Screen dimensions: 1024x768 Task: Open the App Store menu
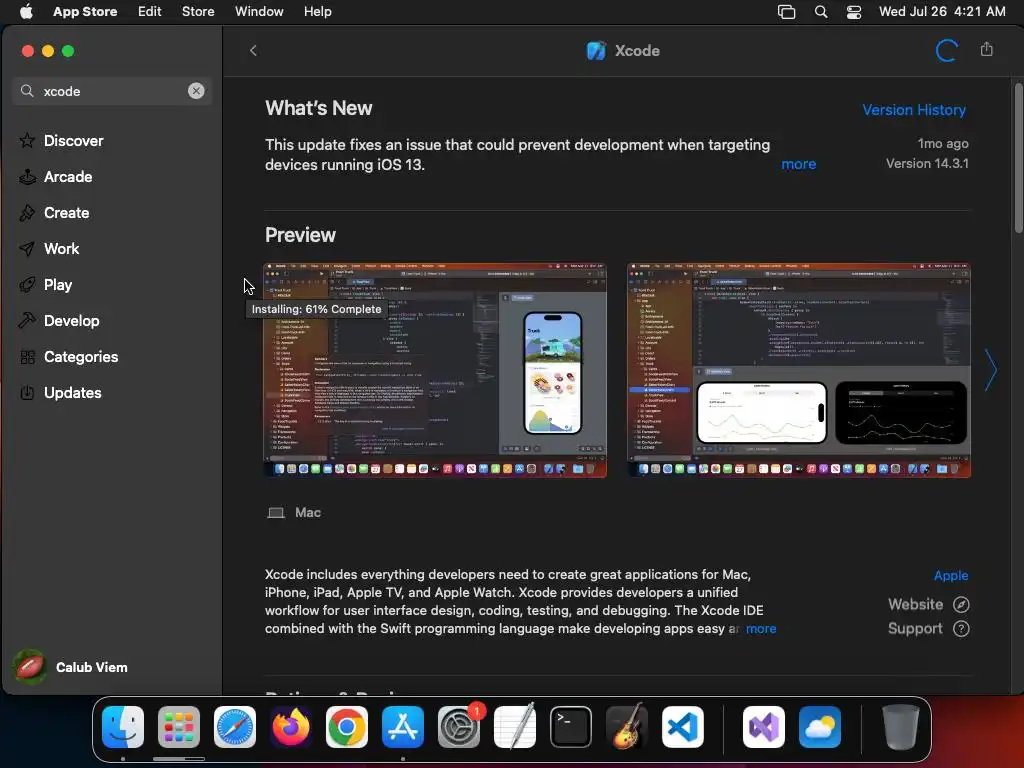[85, 12]
